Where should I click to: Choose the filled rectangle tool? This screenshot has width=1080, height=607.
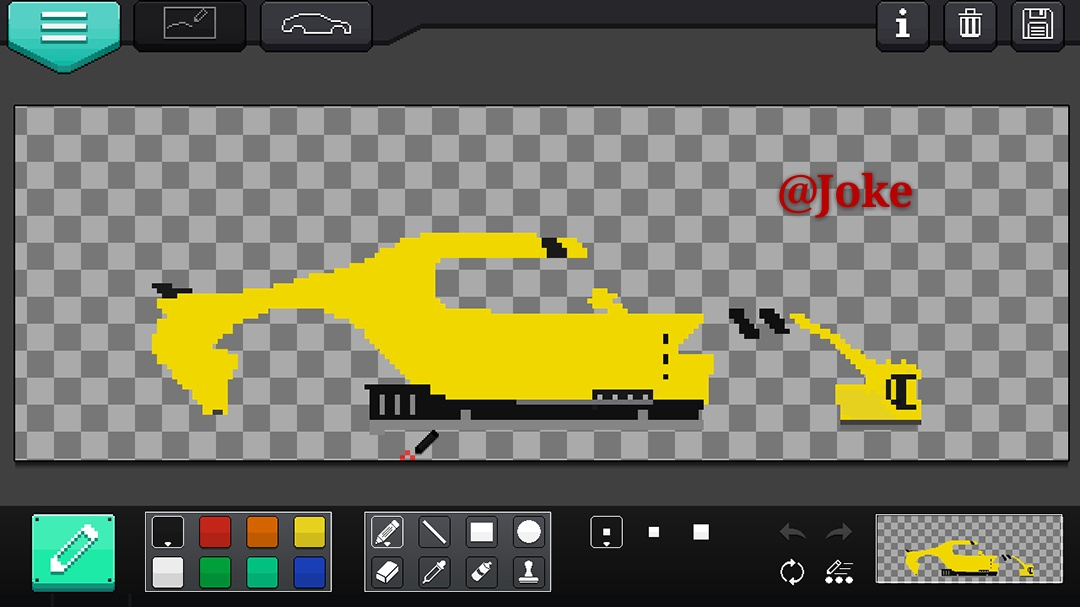coord(481,533)
